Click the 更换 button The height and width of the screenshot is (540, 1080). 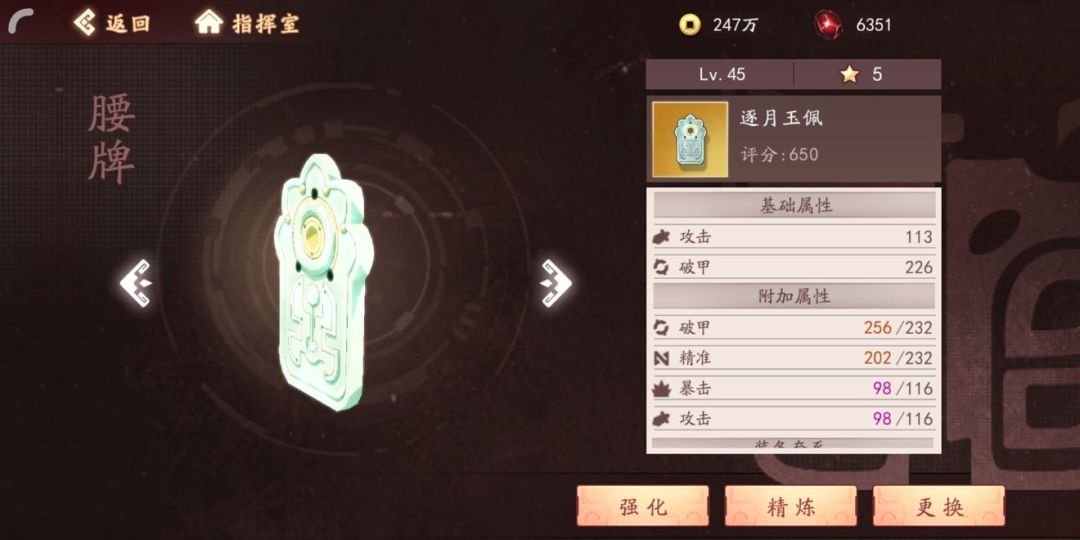coord(939,506)
